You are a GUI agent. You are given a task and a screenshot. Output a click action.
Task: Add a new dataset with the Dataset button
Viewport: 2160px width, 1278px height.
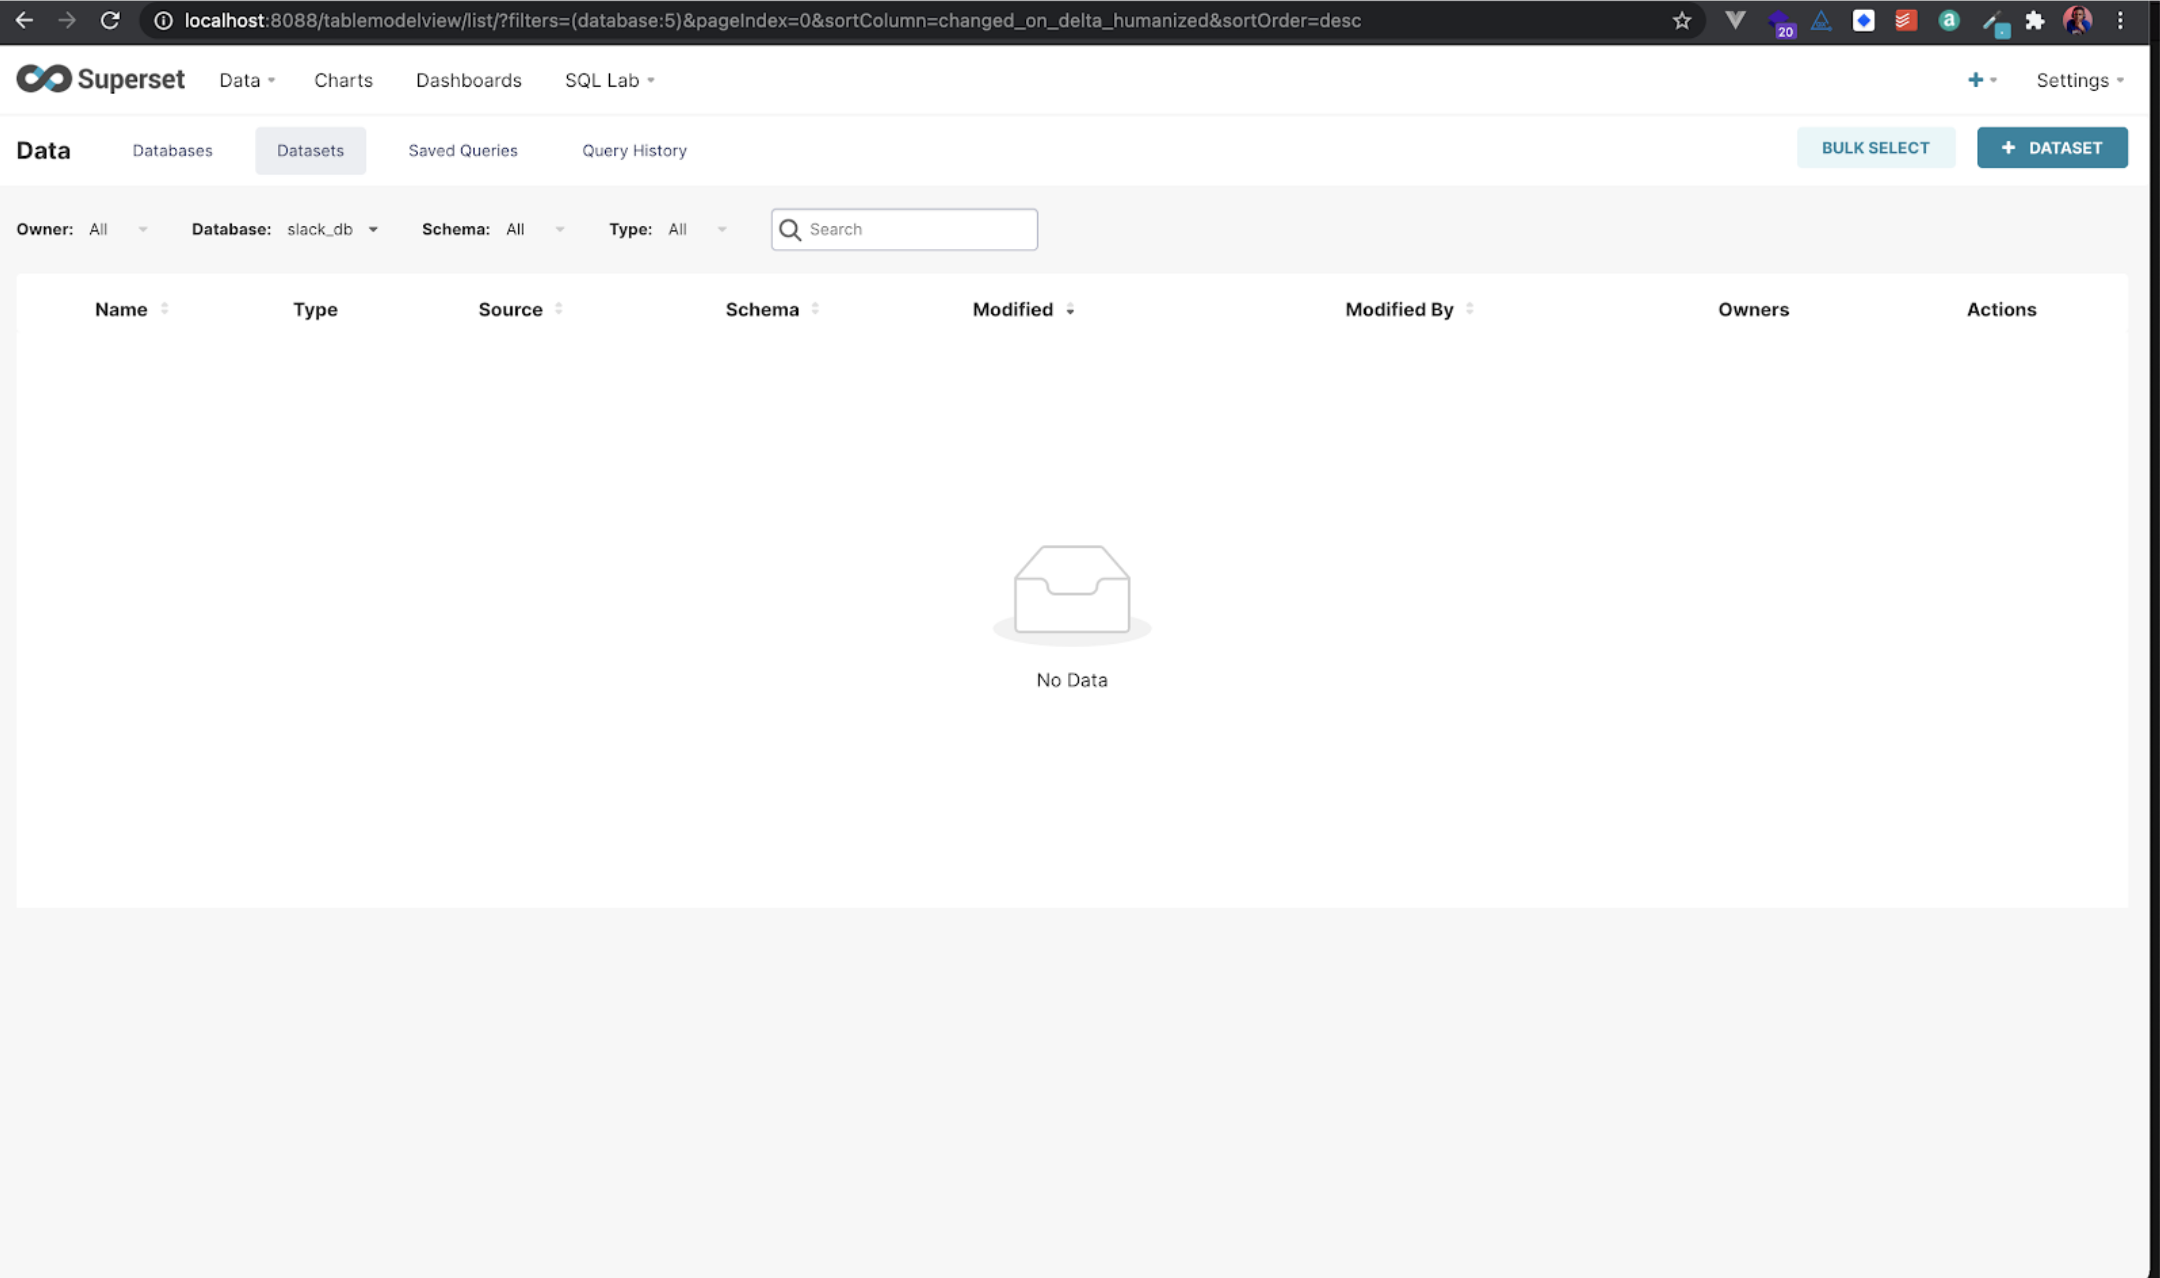click(2052, 148)
